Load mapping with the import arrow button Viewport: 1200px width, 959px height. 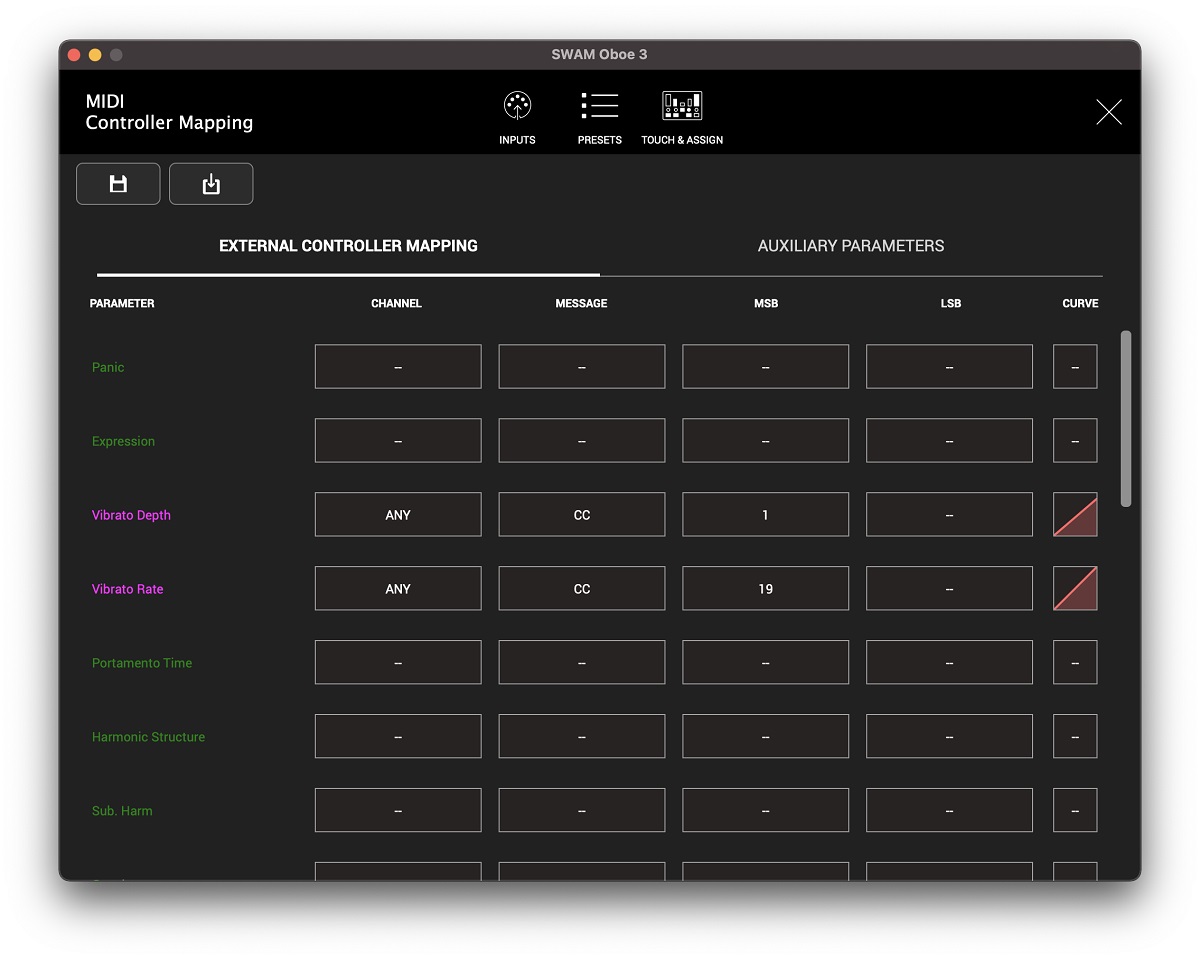211,184
